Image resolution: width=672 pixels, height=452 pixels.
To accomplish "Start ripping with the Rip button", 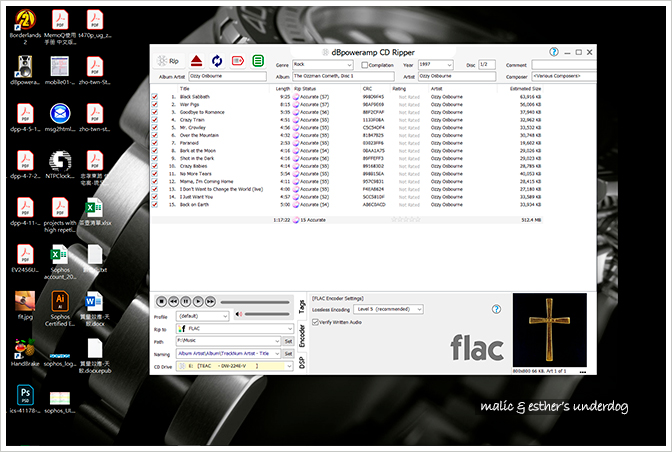I will coord(168,61).
